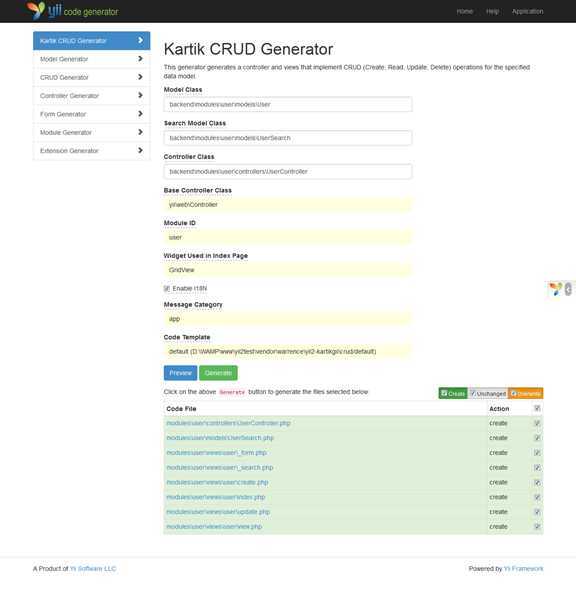Open UserSearch.php code file link
This screenshot has height=591, width=576.
pyautogui.click(x=220, y=438)
